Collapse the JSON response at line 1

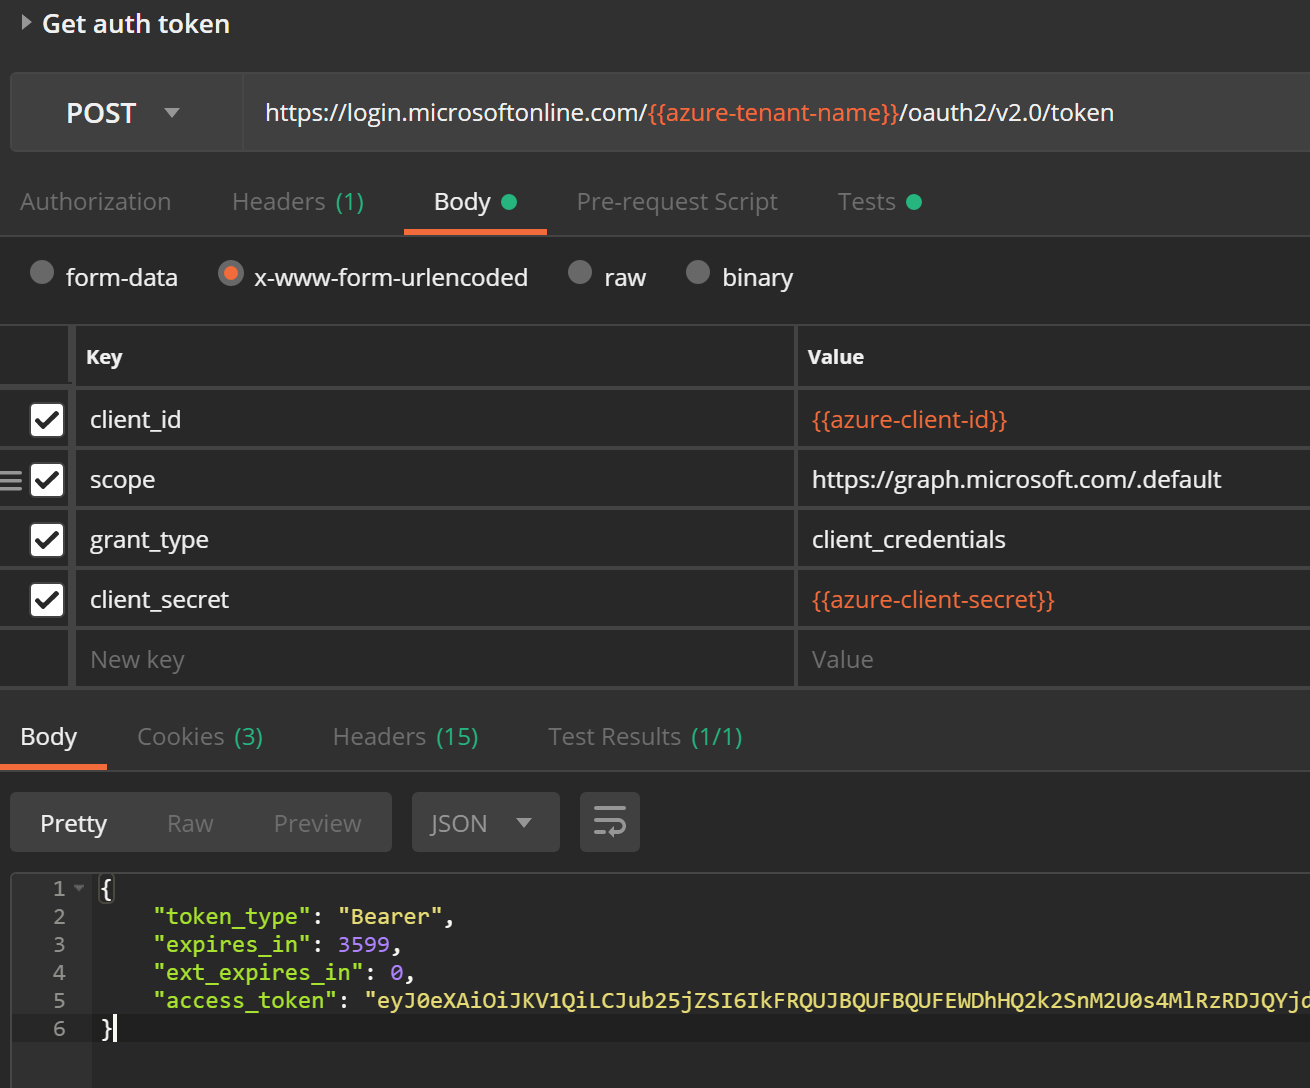[x=78, y=887]
